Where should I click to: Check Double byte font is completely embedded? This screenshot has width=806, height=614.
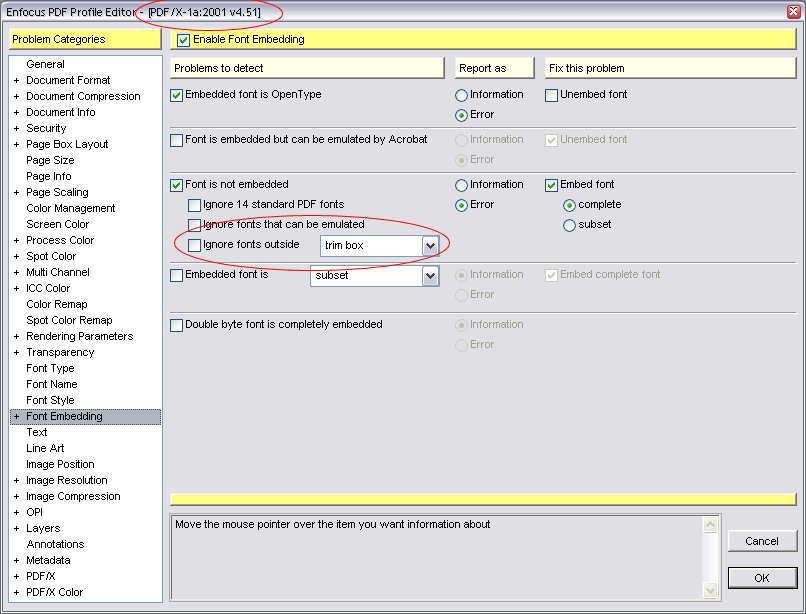176,325
